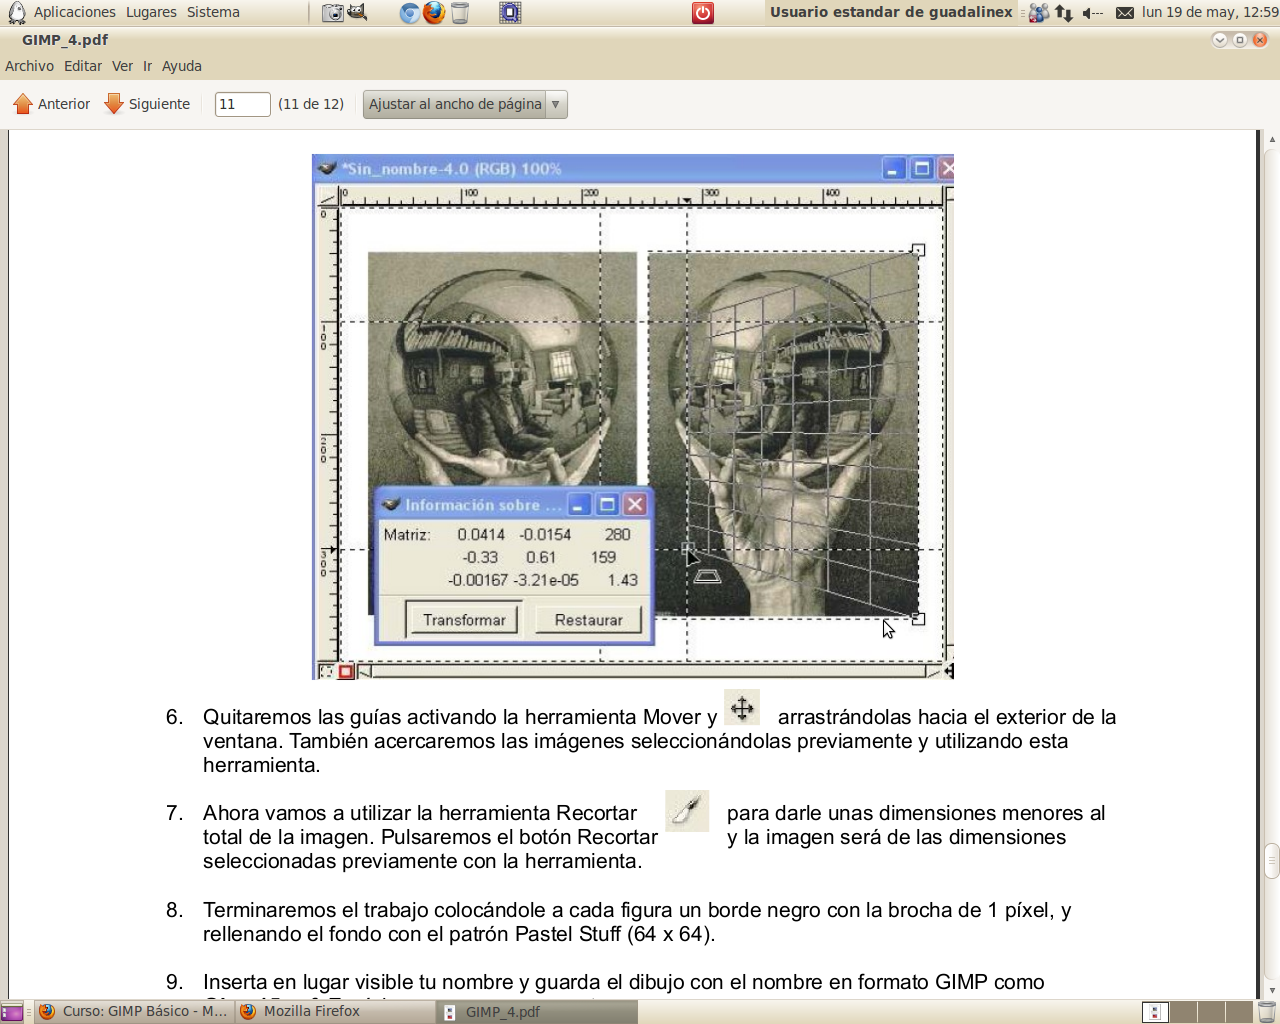Click the red shutdown icon in the panel
The height and width of the screenshot is (1024, 1280).
703,13
